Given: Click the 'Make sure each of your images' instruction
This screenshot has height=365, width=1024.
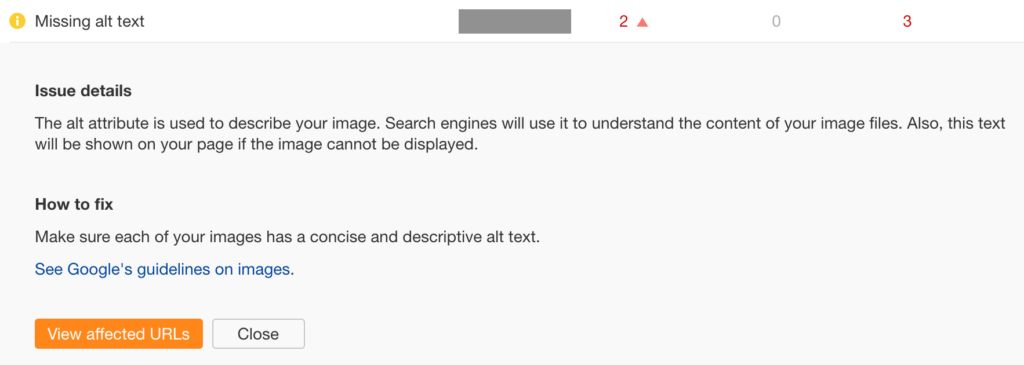Looking at the screenshot, I should point(287,236).
